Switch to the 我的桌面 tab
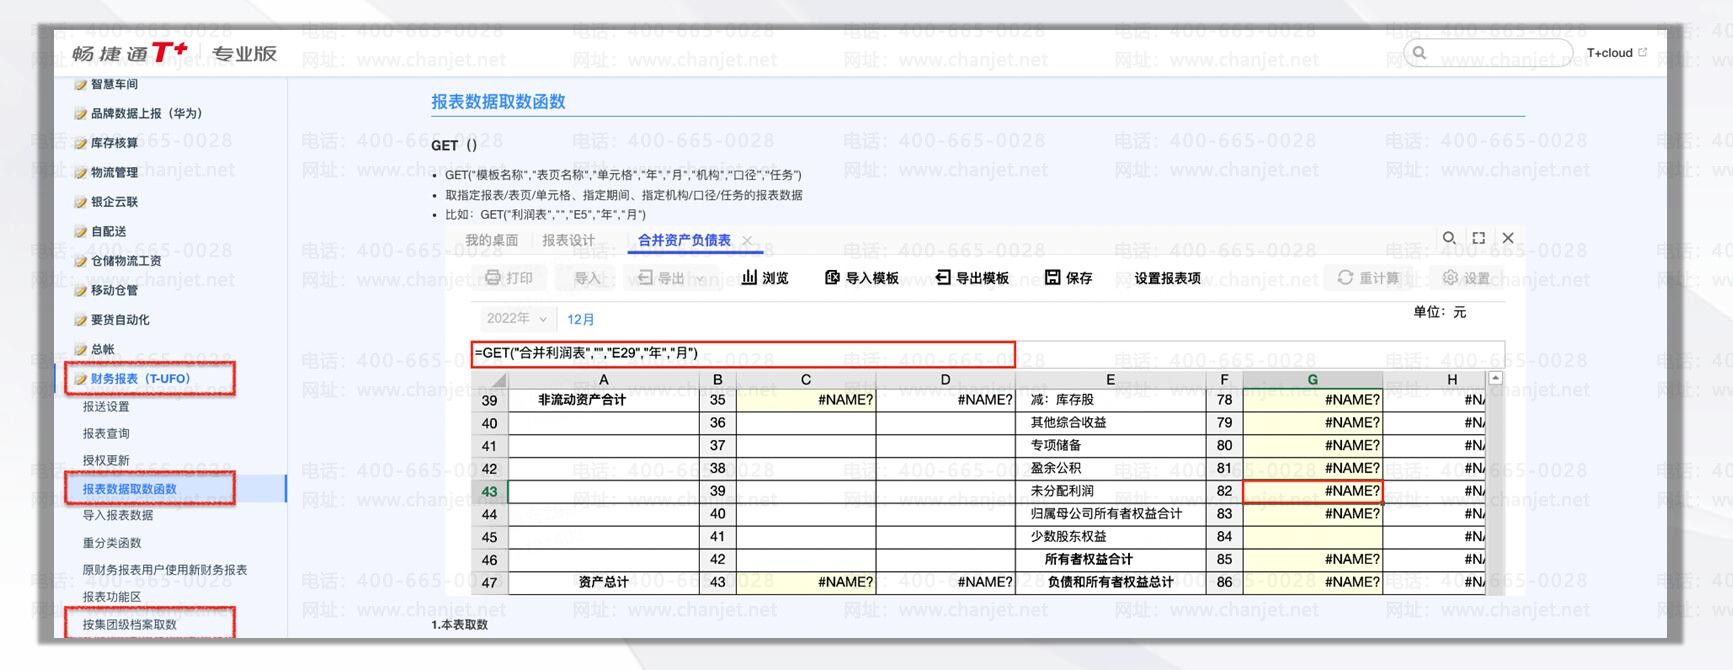Image resolution: width=1733 pixels, height=670 pixels. [491, 240]
